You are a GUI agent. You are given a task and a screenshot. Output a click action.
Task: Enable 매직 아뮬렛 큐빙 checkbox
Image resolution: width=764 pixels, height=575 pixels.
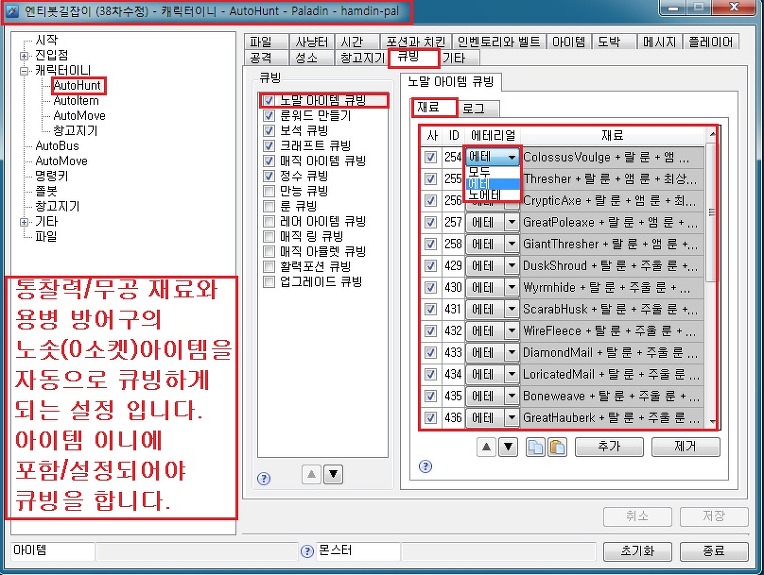(x=268, y=251)
